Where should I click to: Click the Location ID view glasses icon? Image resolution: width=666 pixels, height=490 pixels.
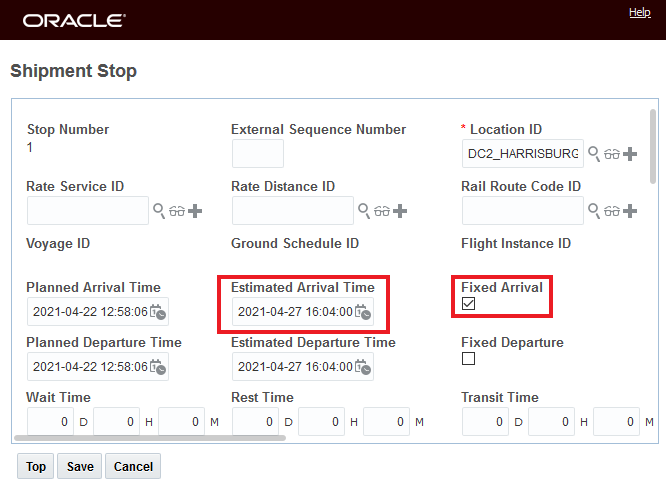point(612,155)
